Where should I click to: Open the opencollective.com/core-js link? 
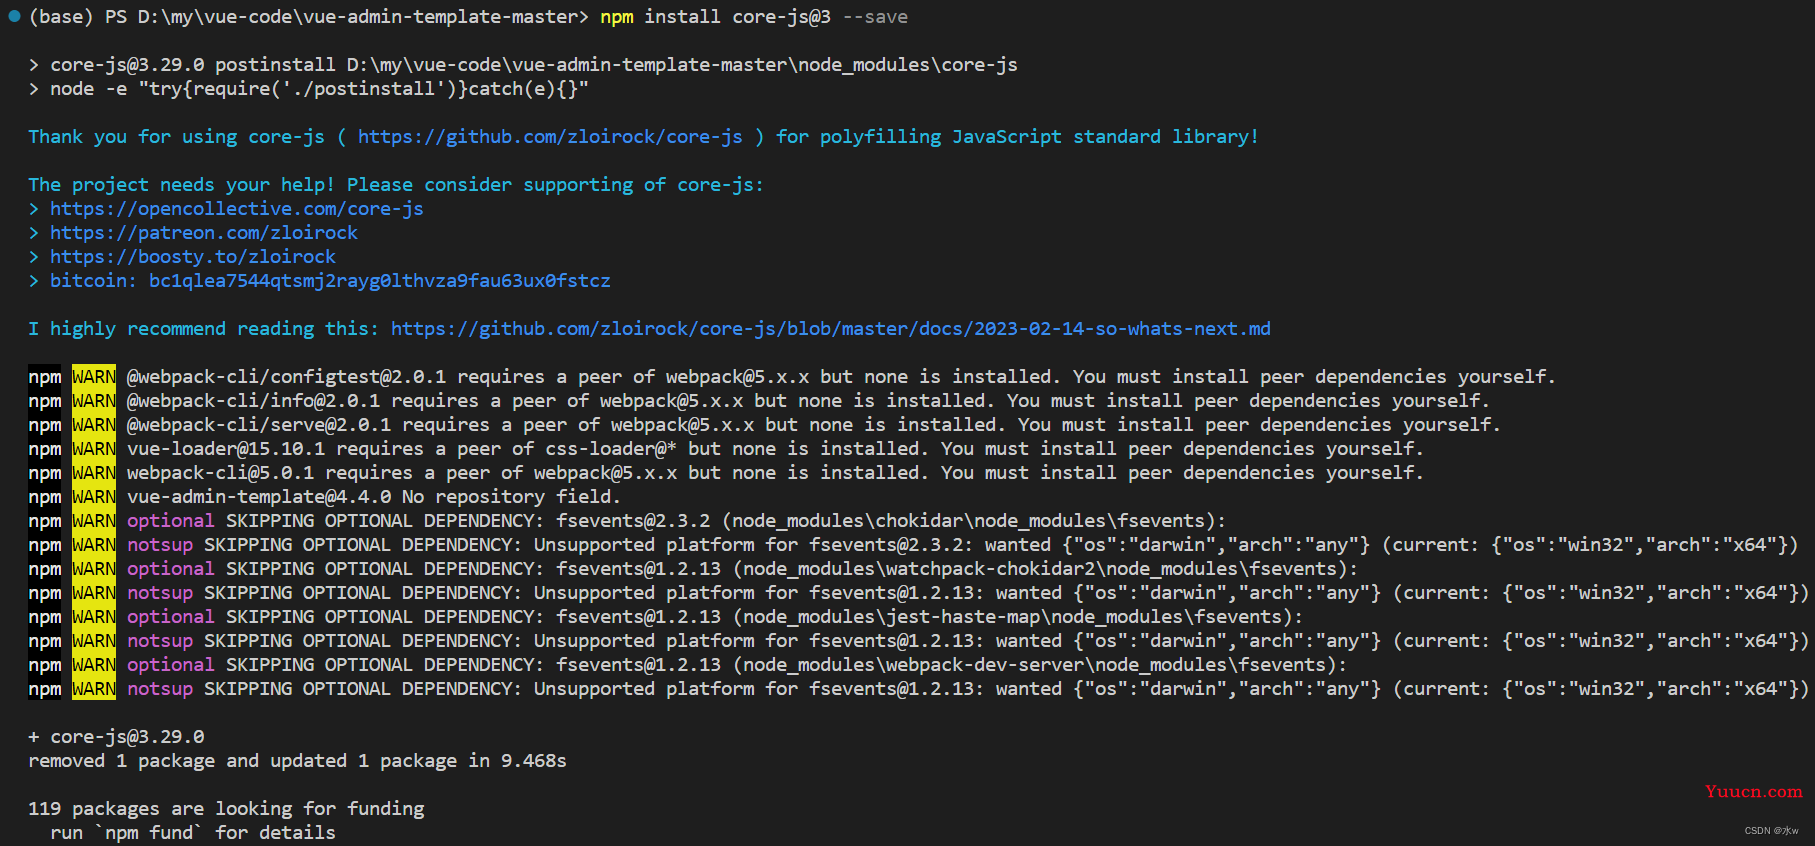(237, 209)
